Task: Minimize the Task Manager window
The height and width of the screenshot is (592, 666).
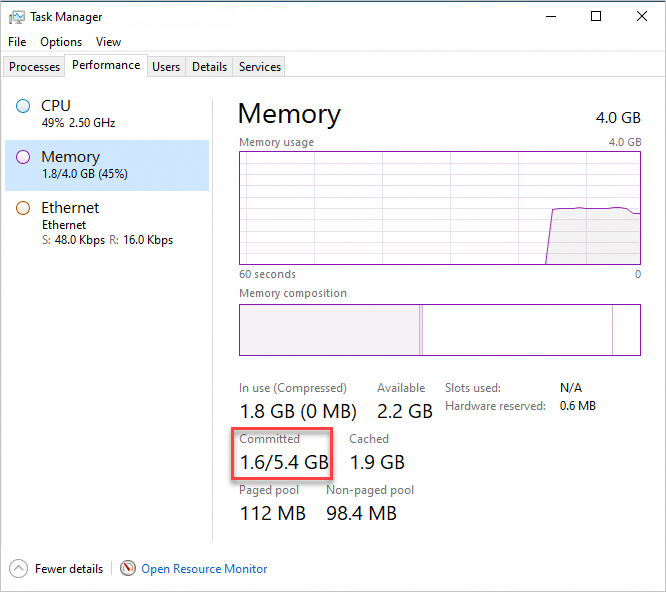Action: point(551,16)
